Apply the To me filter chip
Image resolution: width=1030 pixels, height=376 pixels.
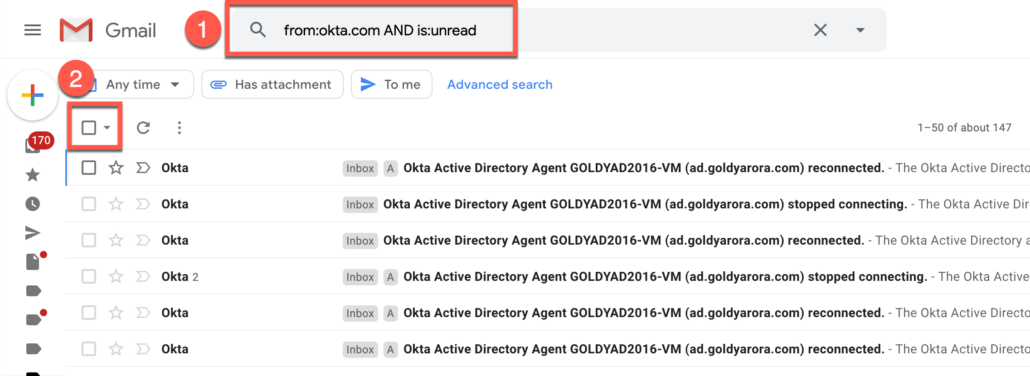pos(392,85)
